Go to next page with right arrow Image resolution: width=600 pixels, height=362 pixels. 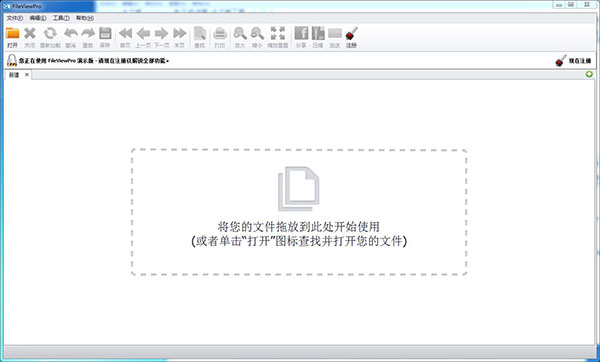(161, 34)
